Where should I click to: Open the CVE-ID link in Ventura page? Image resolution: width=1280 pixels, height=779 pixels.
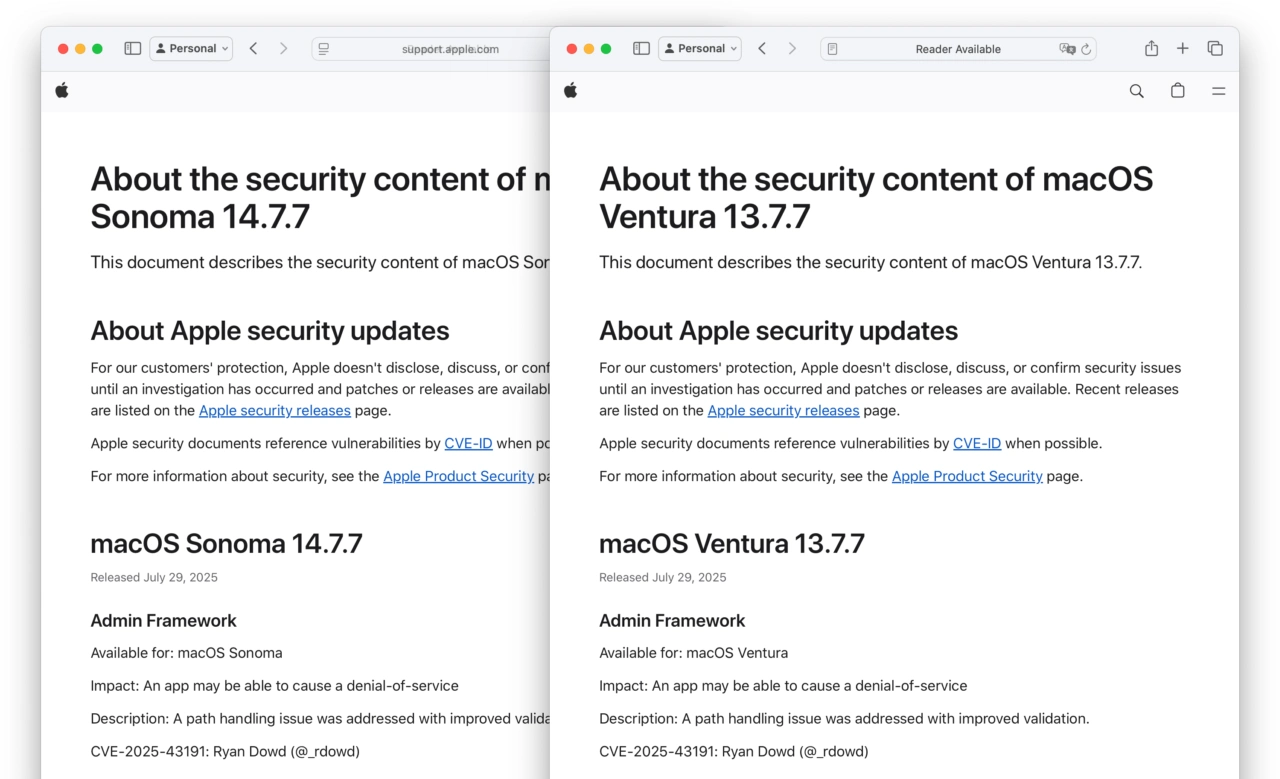[x=977, y=443]
